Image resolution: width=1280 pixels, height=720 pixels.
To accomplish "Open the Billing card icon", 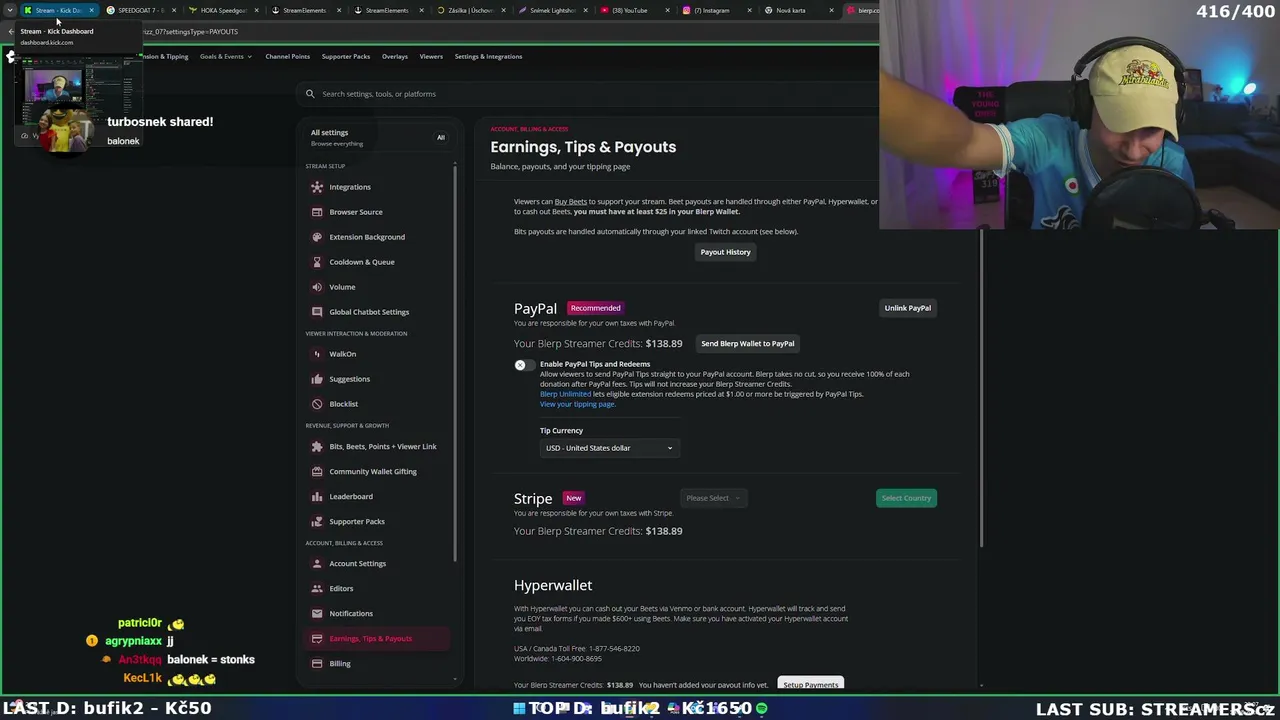I will coord(317,664).
